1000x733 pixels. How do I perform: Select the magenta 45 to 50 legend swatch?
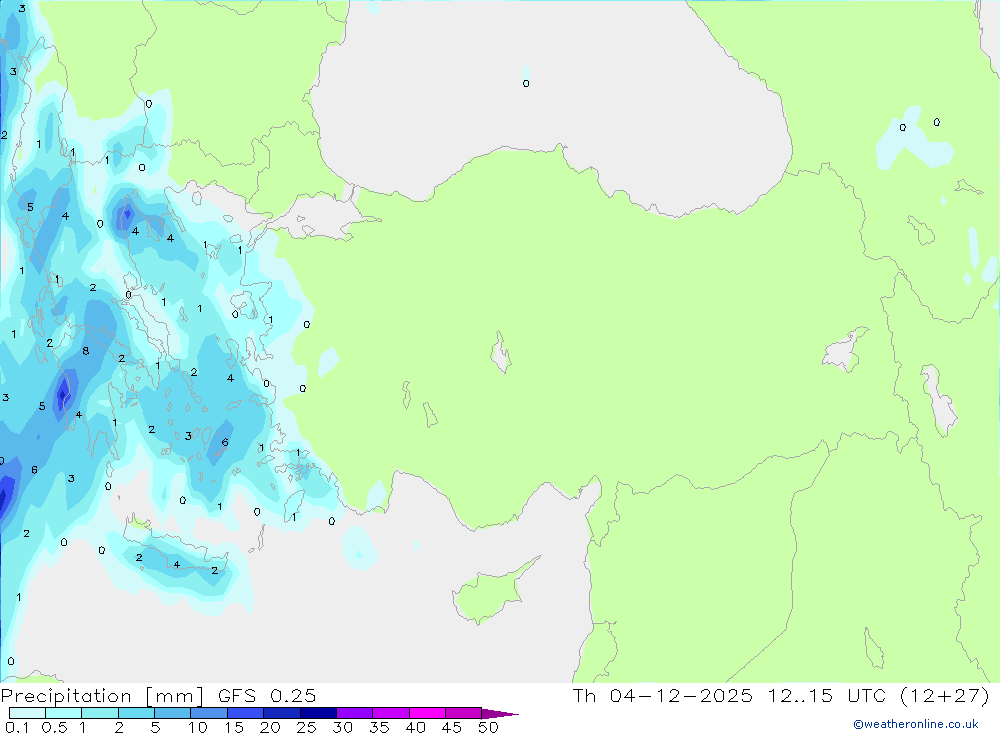click(x=462, y=713)
